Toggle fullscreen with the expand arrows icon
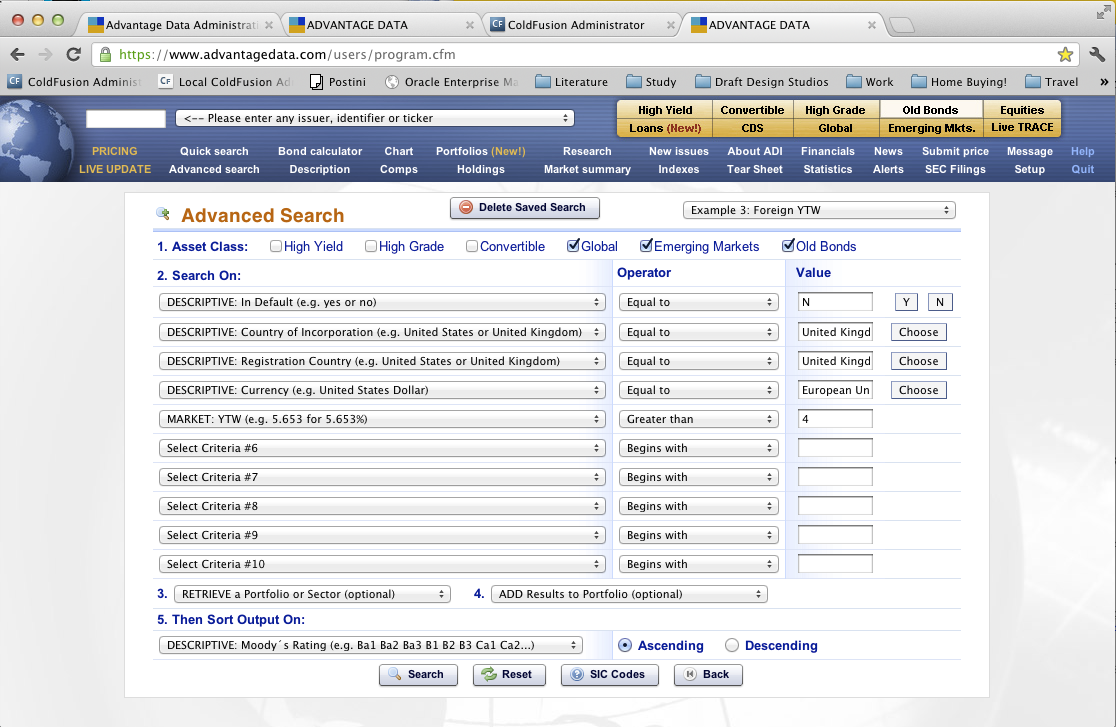This screenshot has width=1116, height=727. point(1103,12)
